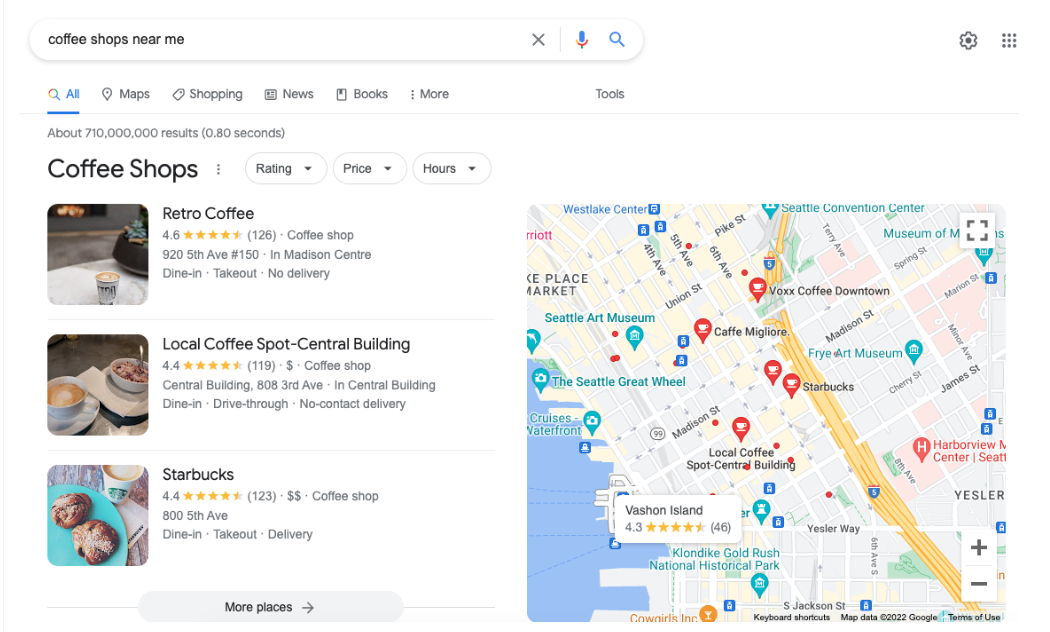1050x632 pixels.
Task: Open options dots next to Coffee Shops
Action: pos(218,169)
